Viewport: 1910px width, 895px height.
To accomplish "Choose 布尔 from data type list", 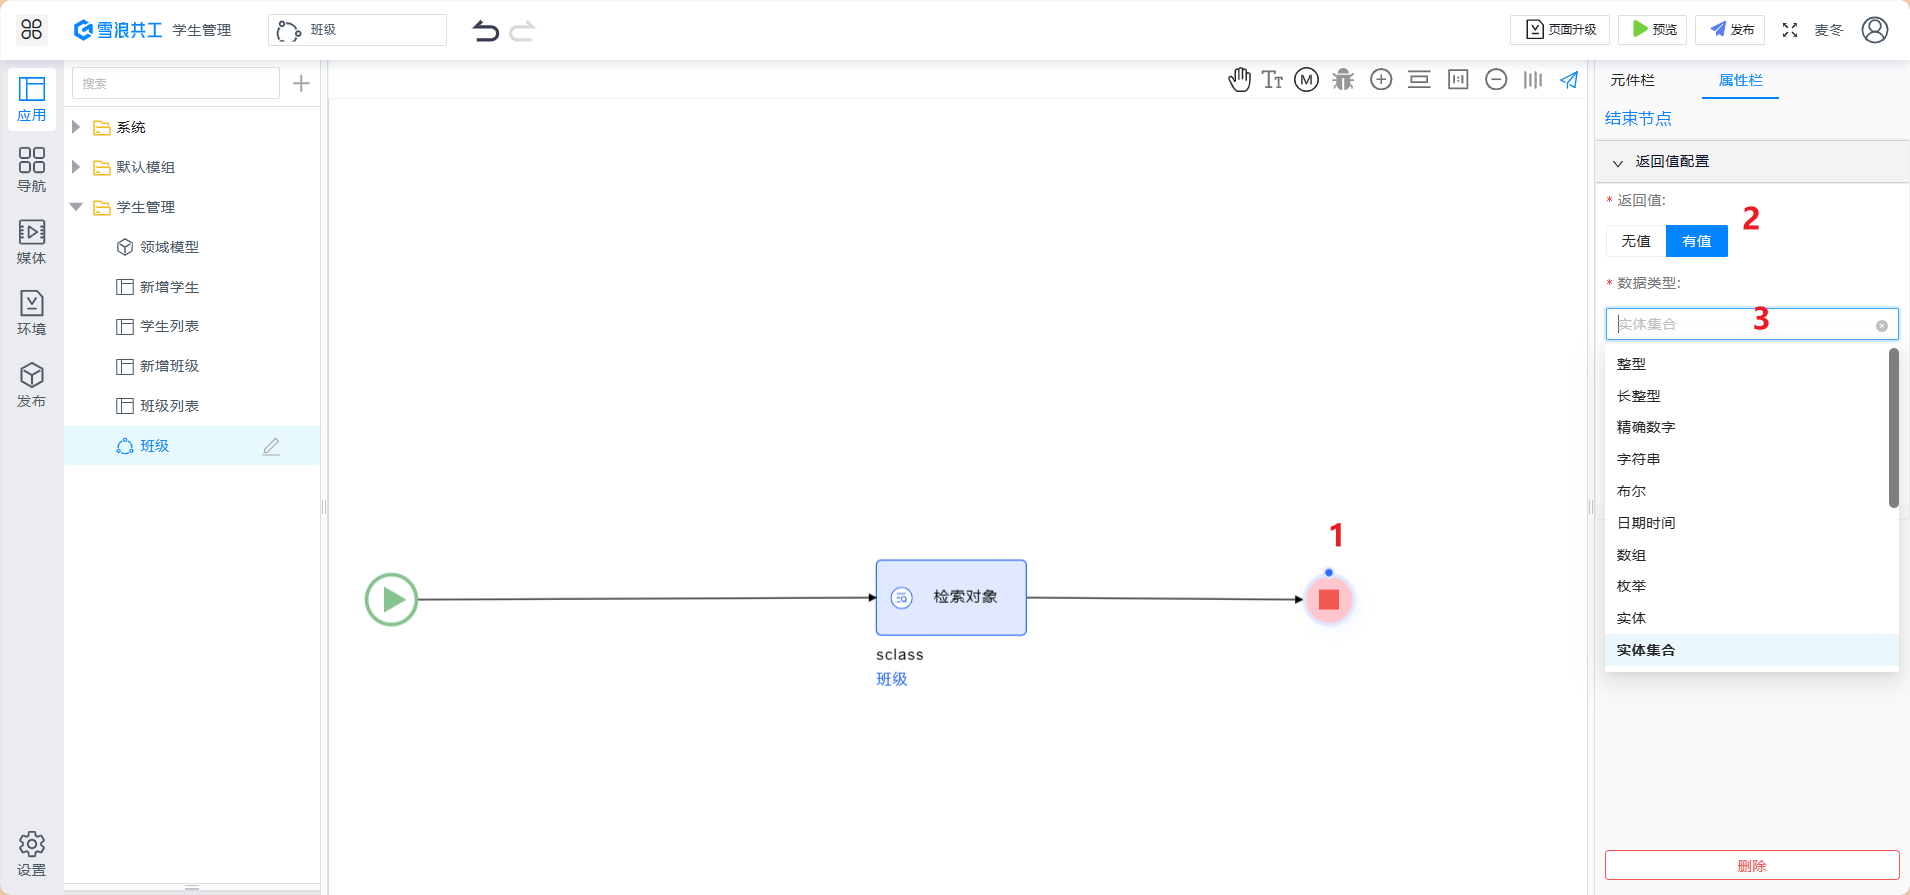I will pos(1746,491).
